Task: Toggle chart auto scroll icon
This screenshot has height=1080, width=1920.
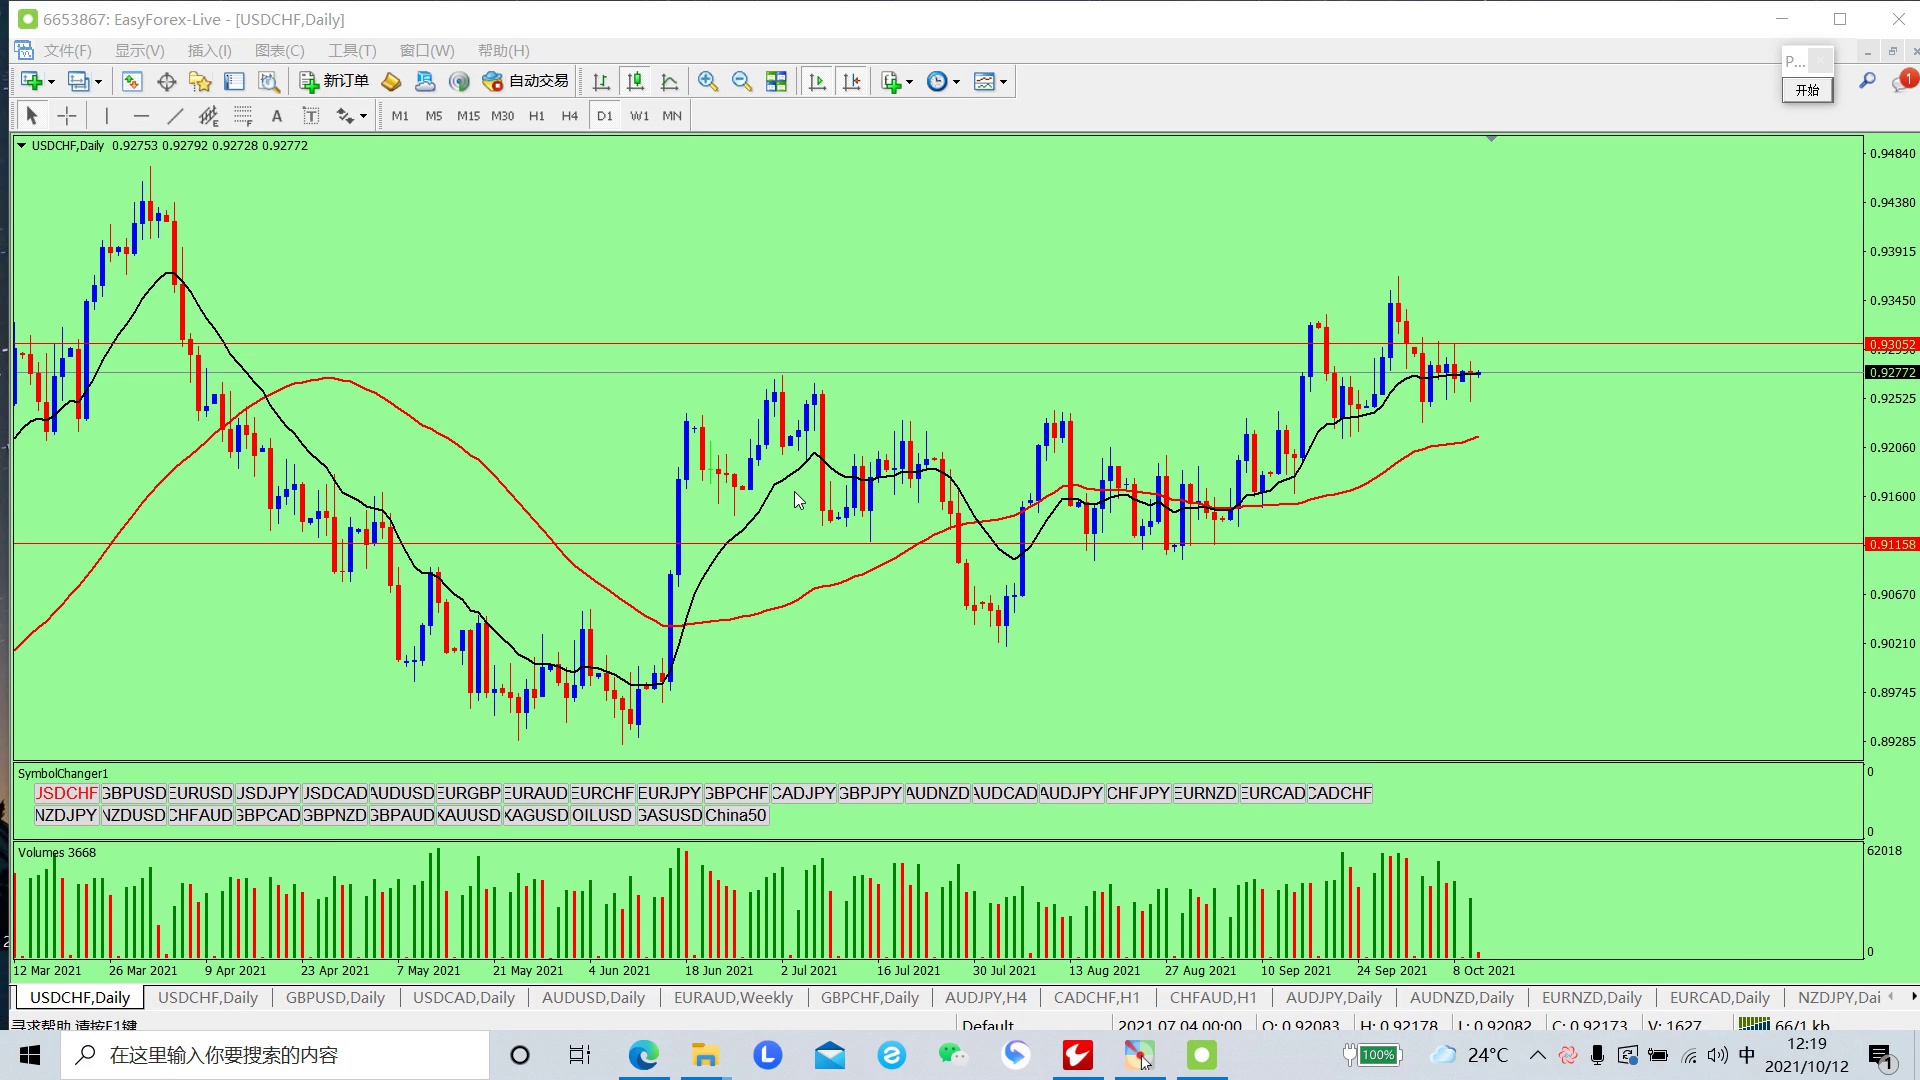Action: [817, 82]
